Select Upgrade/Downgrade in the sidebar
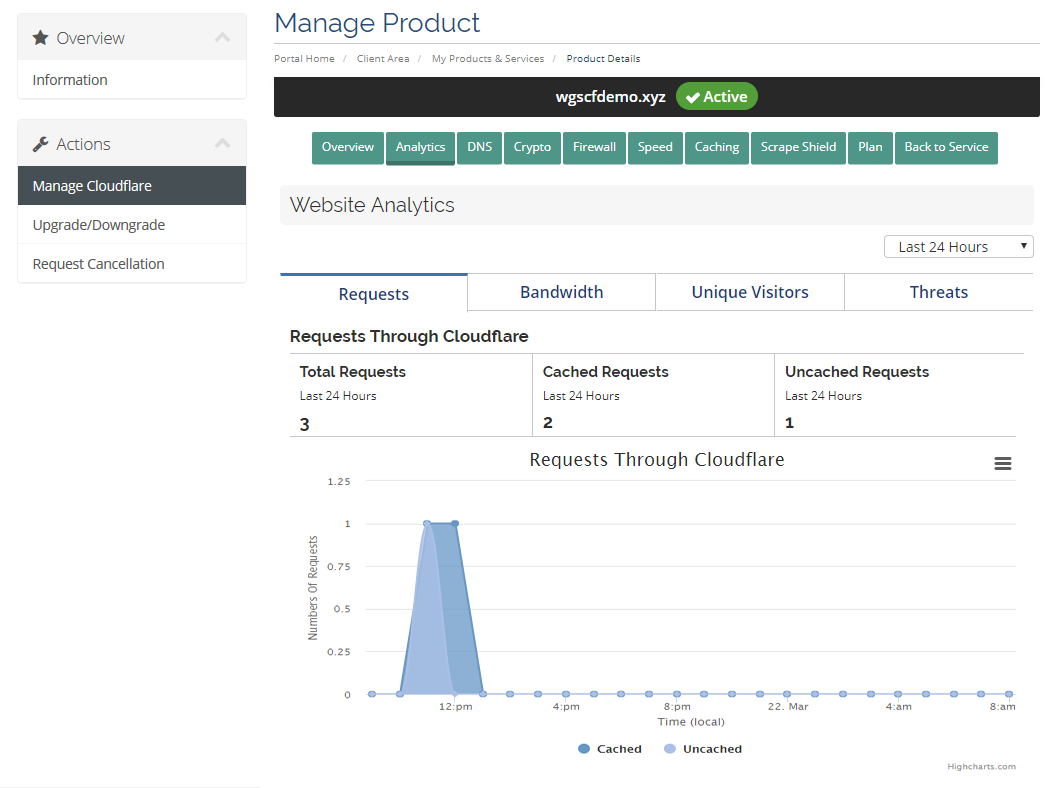 click(99, 225)
